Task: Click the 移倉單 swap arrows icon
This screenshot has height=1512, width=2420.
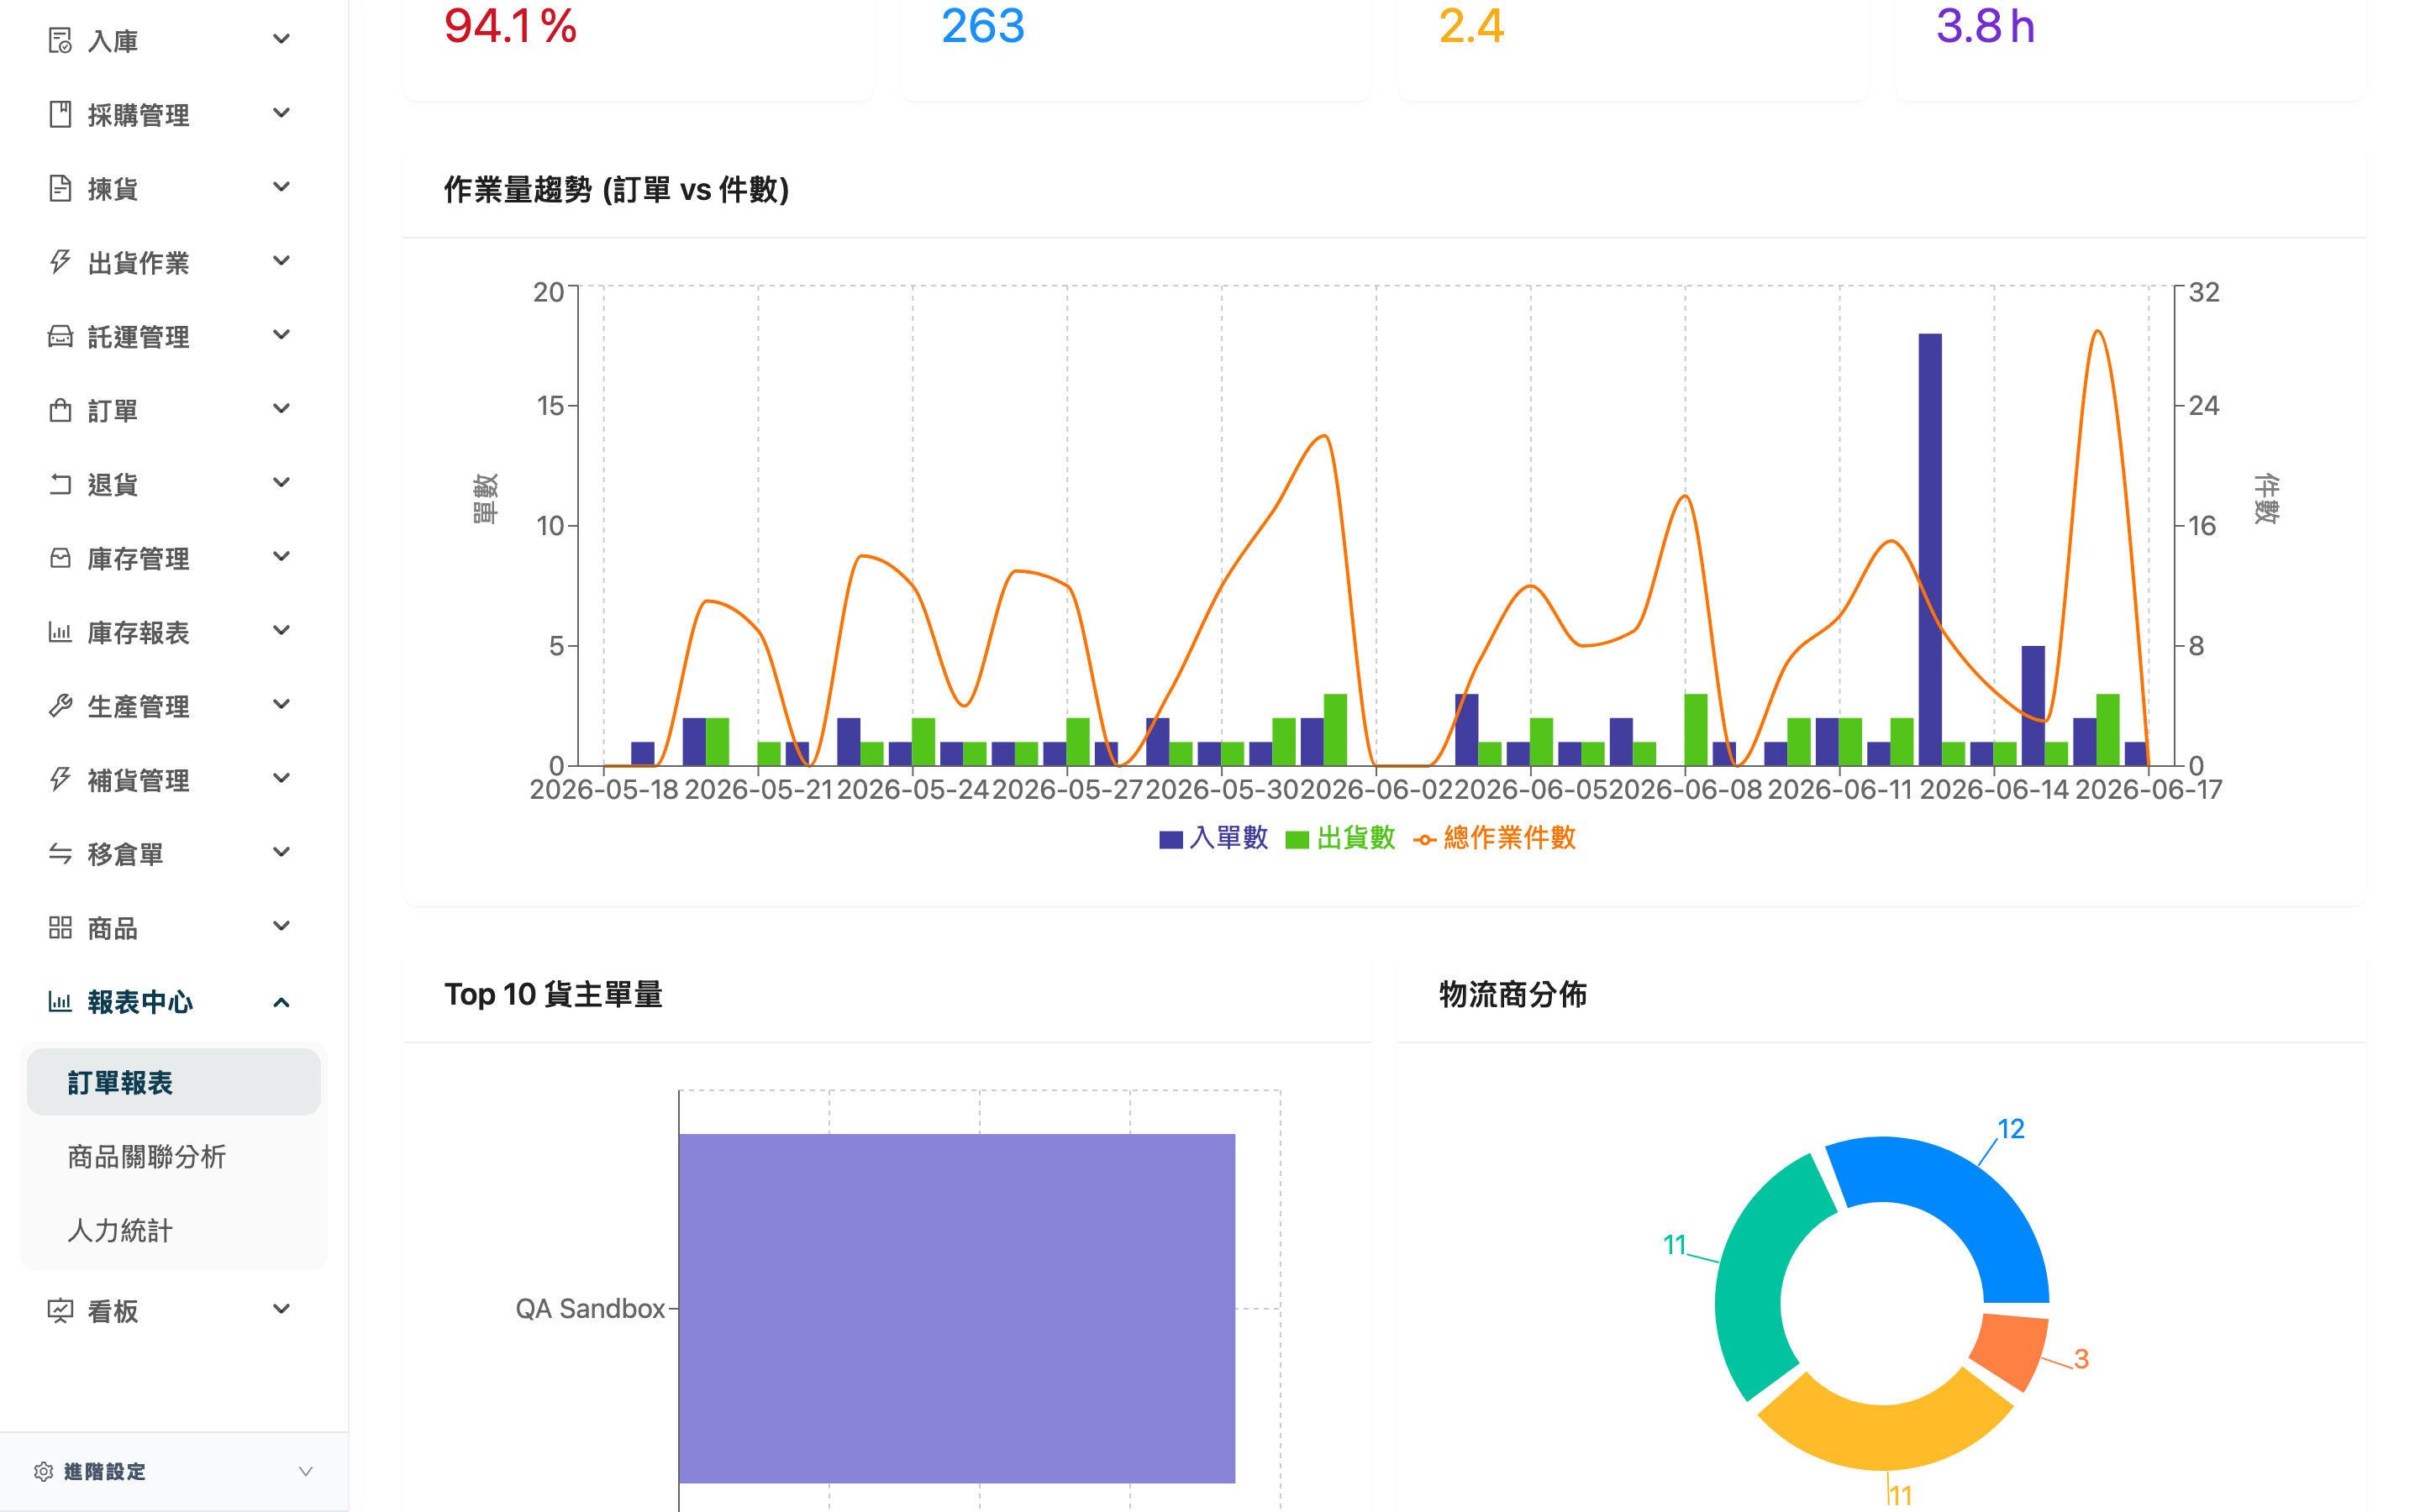Action: [x=60, y=854]
